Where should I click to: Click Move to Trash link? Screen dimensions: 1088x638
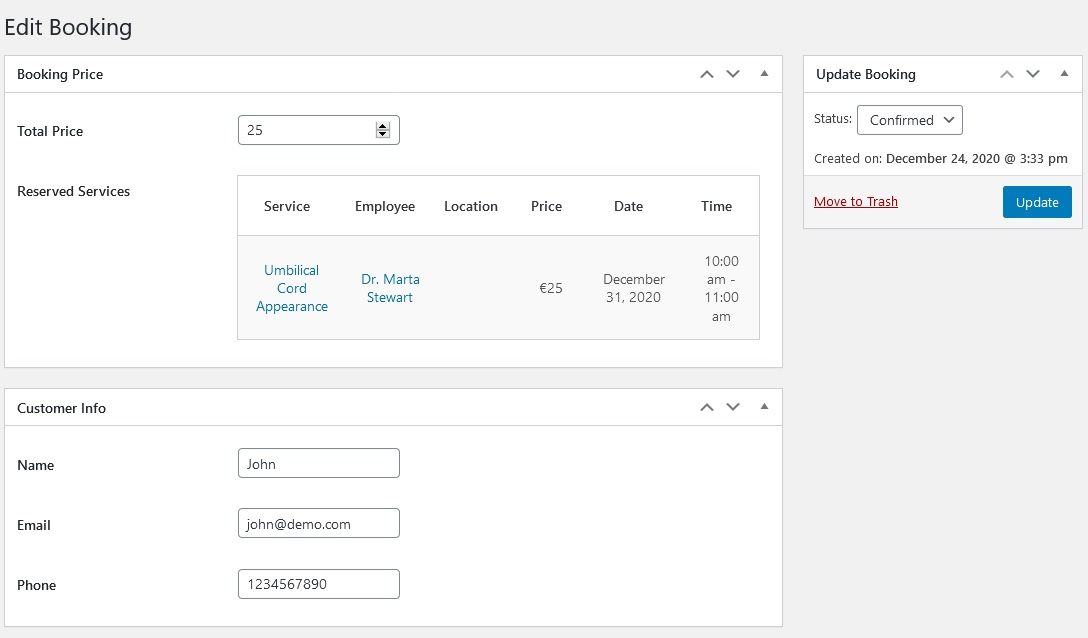tap(856, 201)
